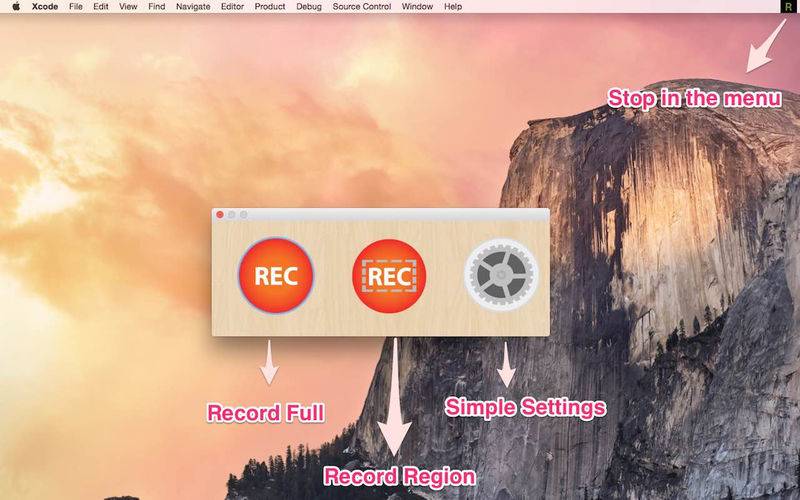Zoom the recorder window with third titlebar button
Screen dimensions: 800x500
(244, 215)
